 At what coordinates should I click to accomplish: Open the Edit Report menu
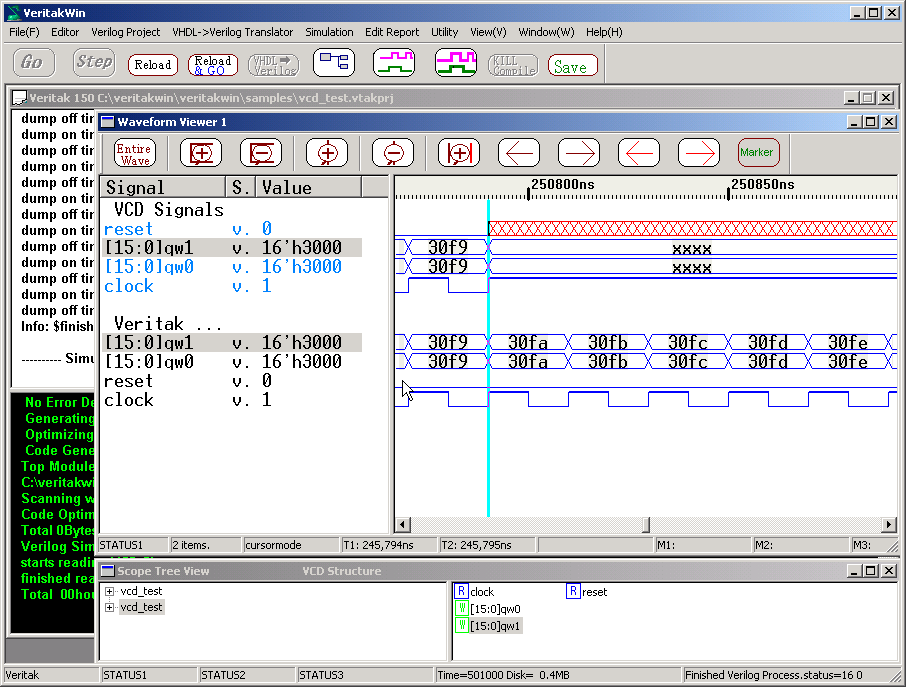[392, 32]
